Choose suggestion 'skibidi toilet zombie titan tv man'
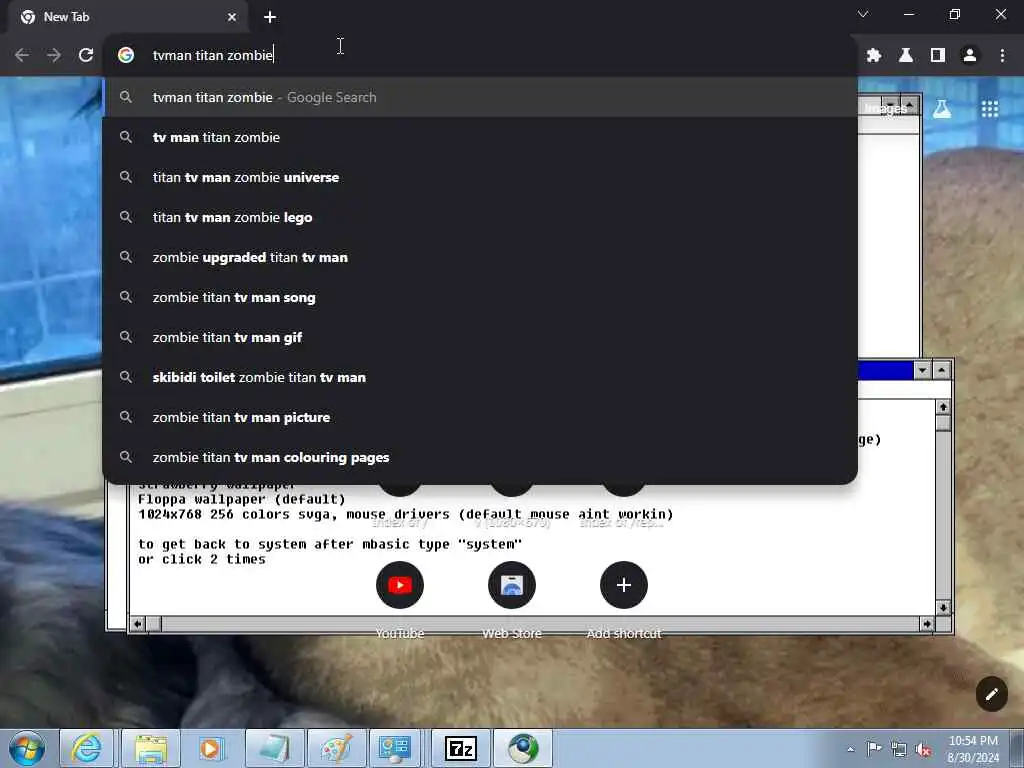Screen dimensions: 1024x768 [480, 377]
